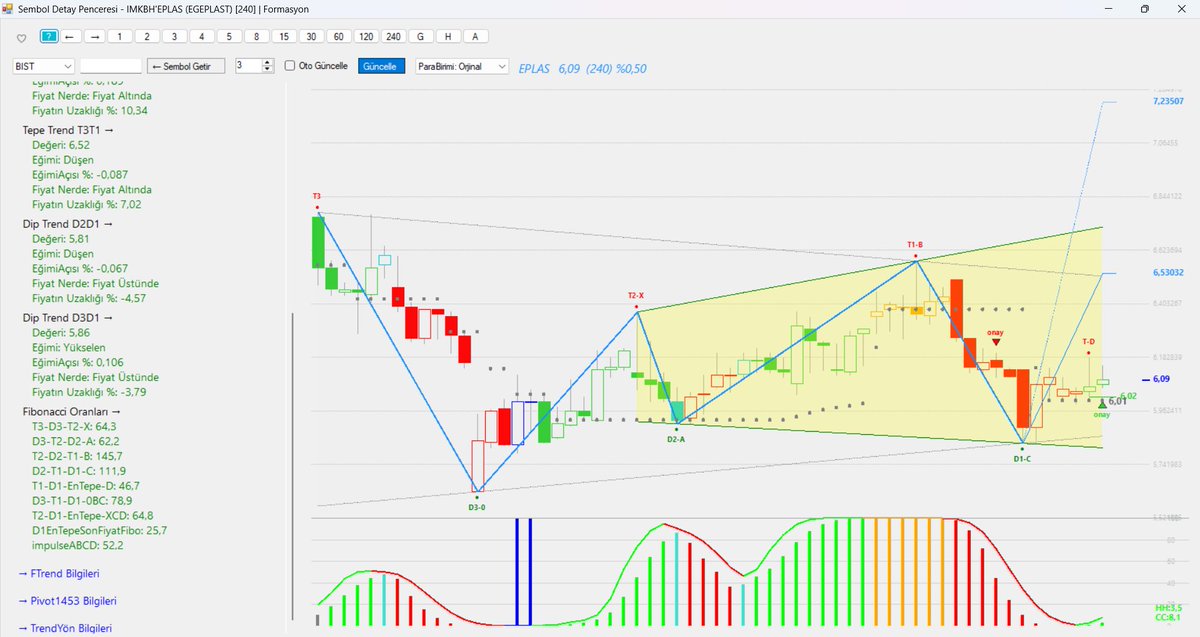Click the app icon in title bar
The width and height of the screenshot is (1200, 637).
coord(8,8)
